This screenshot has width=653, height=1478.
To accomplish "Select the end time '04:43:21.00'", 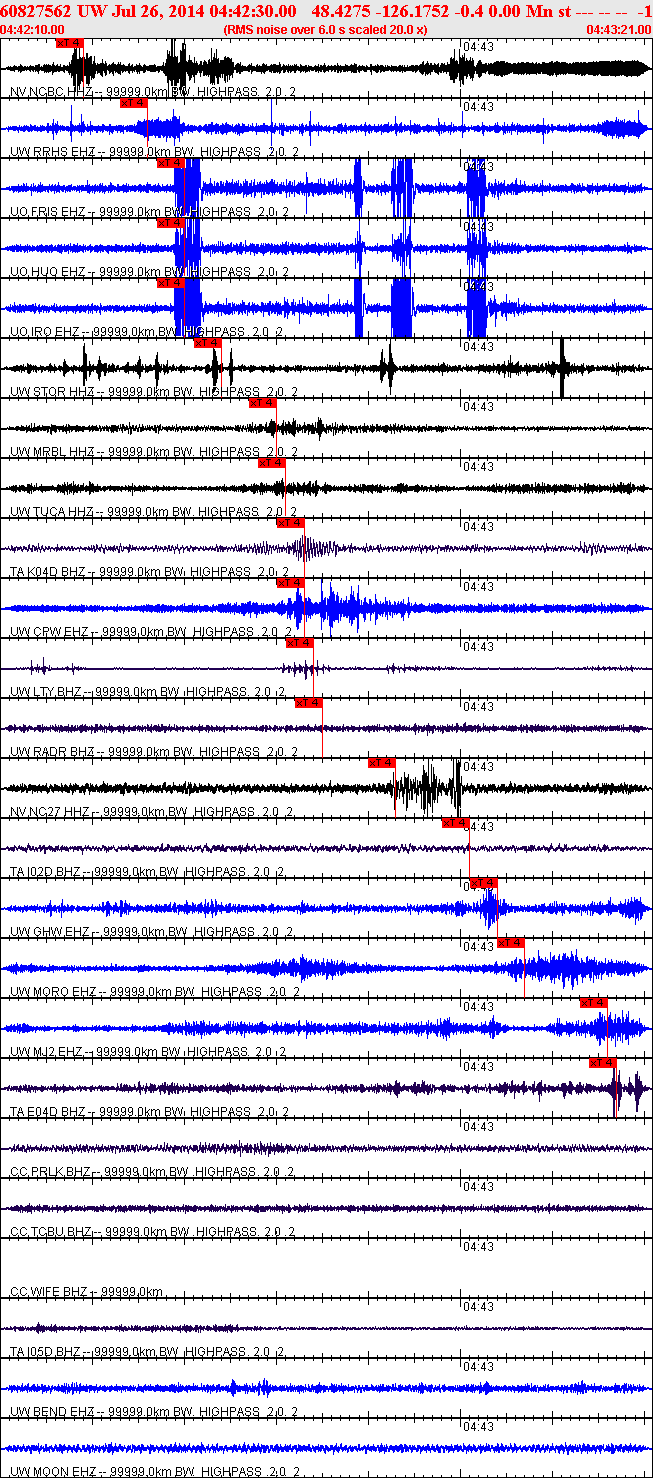I will coord(620,29).
